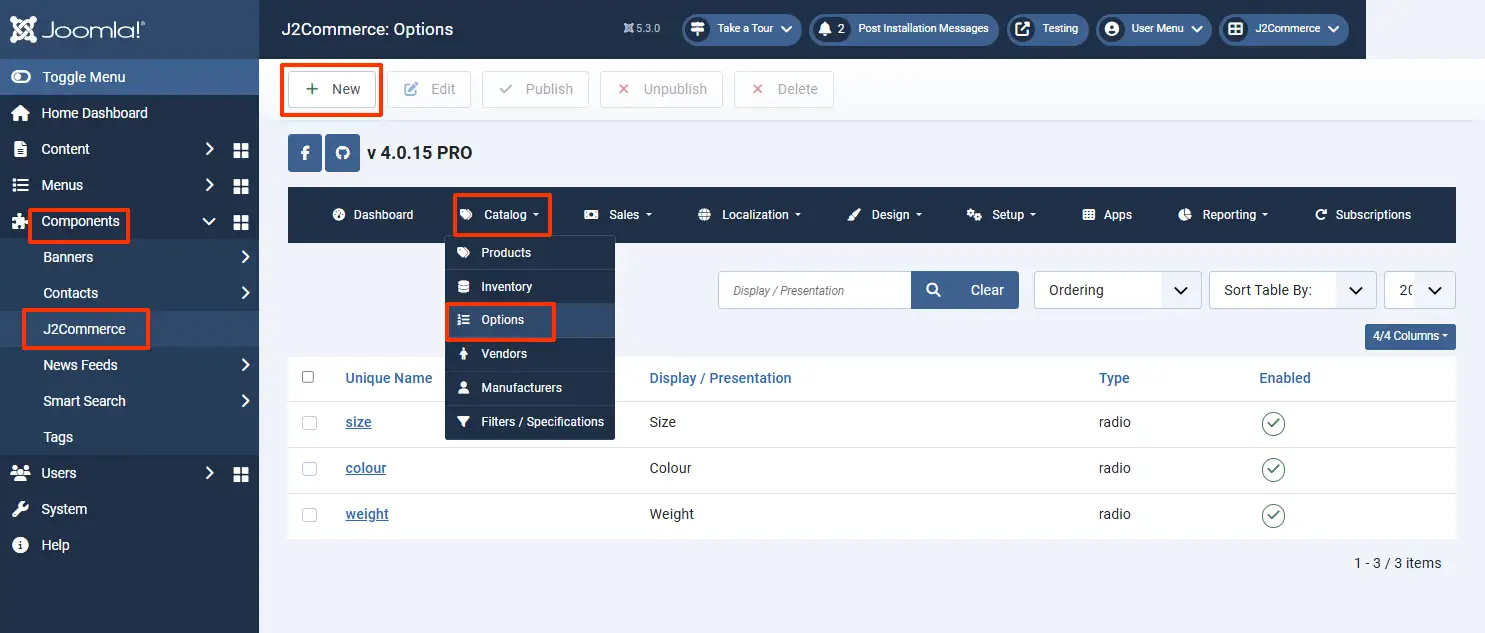Open the Design menu
Image resolution: width=1485 pixels, height=633 pixels.
885,215
